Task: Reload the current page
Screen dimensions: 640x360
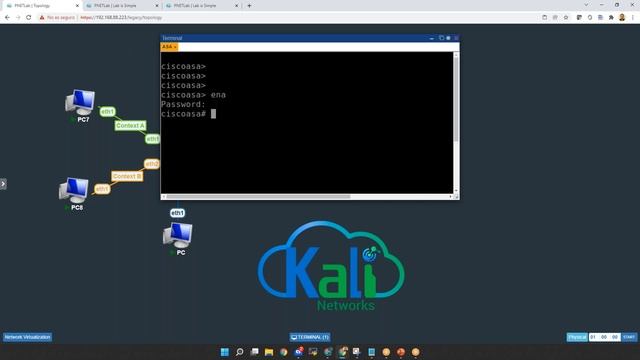Action: pyautogui.click(x=29, y=18)
